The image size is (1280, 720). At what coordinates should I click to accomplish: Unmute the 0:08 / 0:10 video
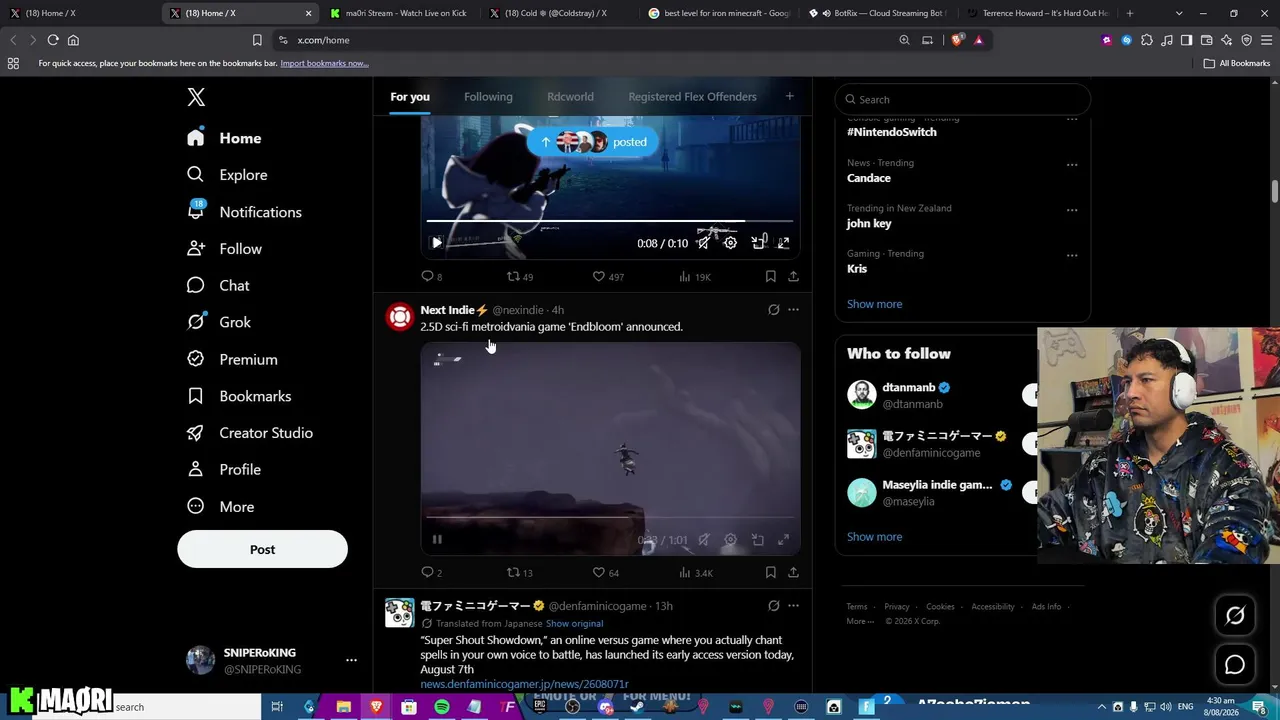pos(704,243)
